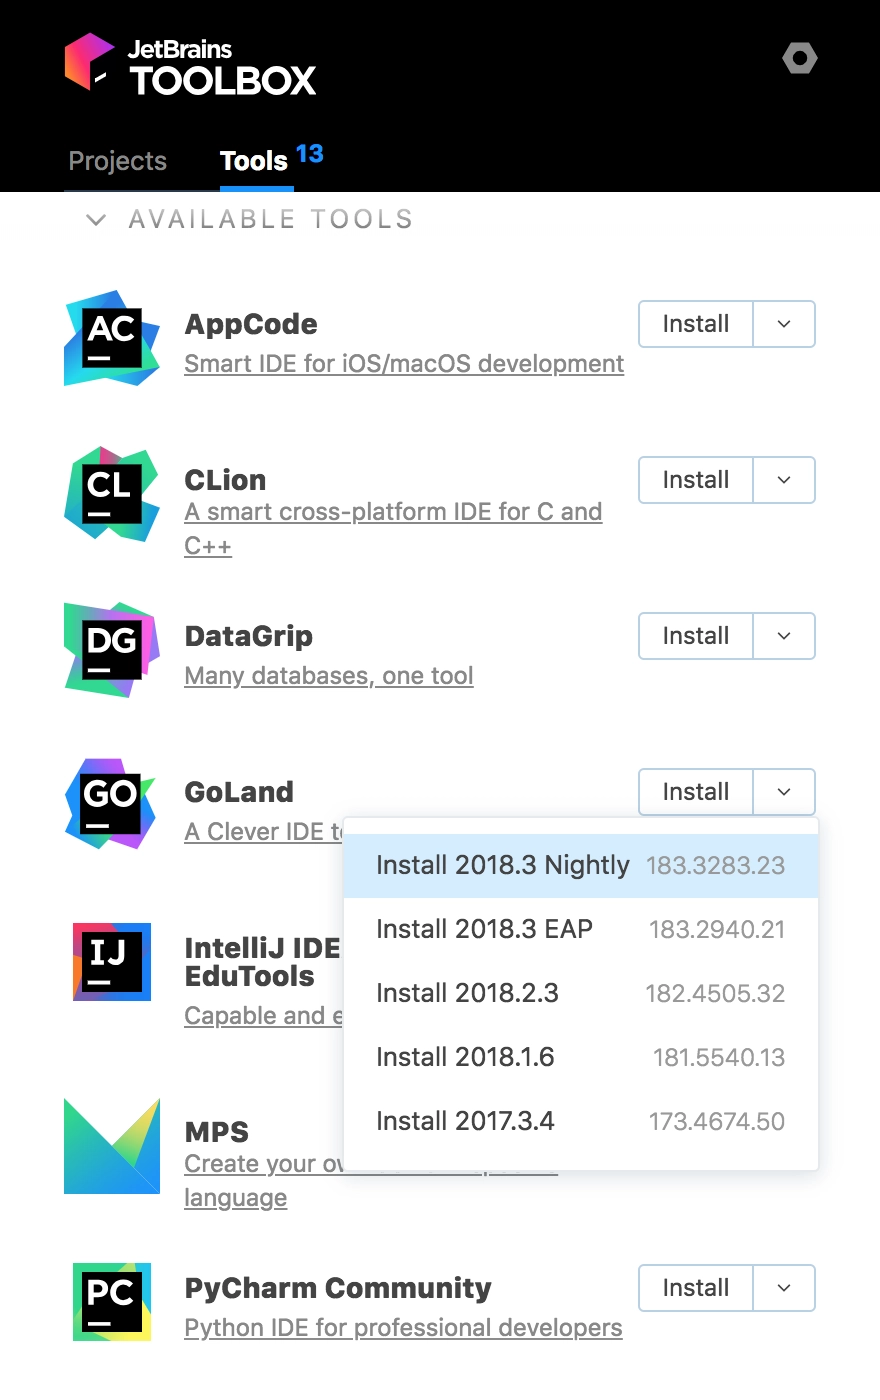Click the CLion product icon
Image resolution: width=880 pixels, height=1400 pixels.
click(x=112, y=494)
